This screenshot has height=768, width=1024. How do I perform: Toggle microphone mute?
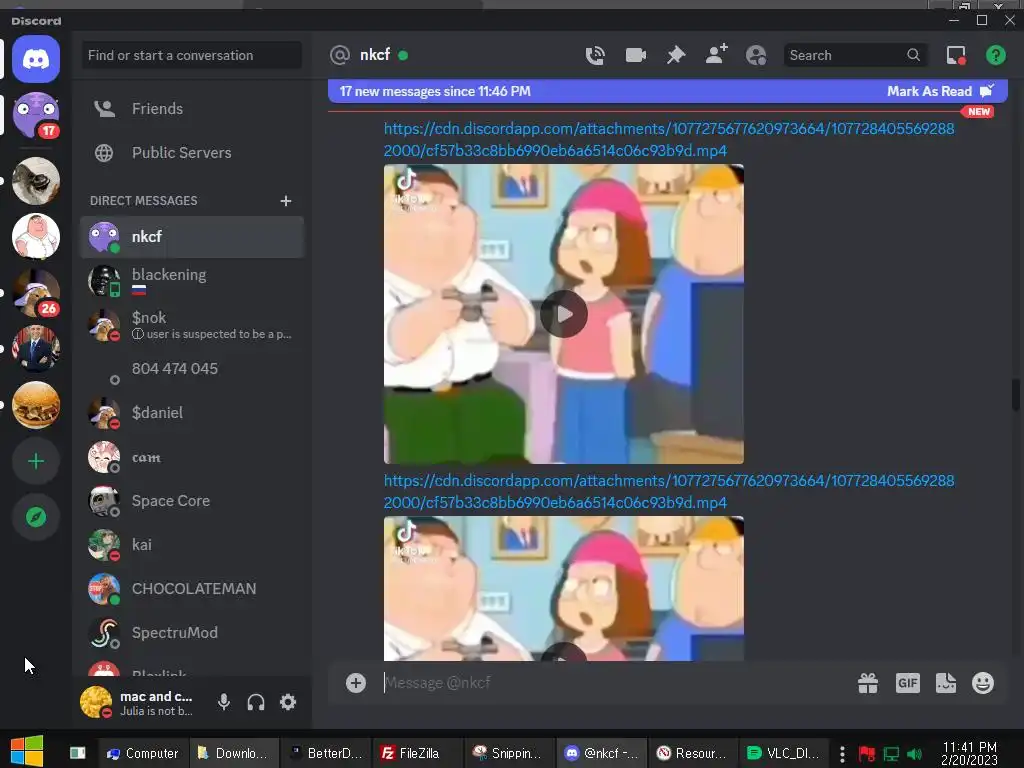[224, 702]
